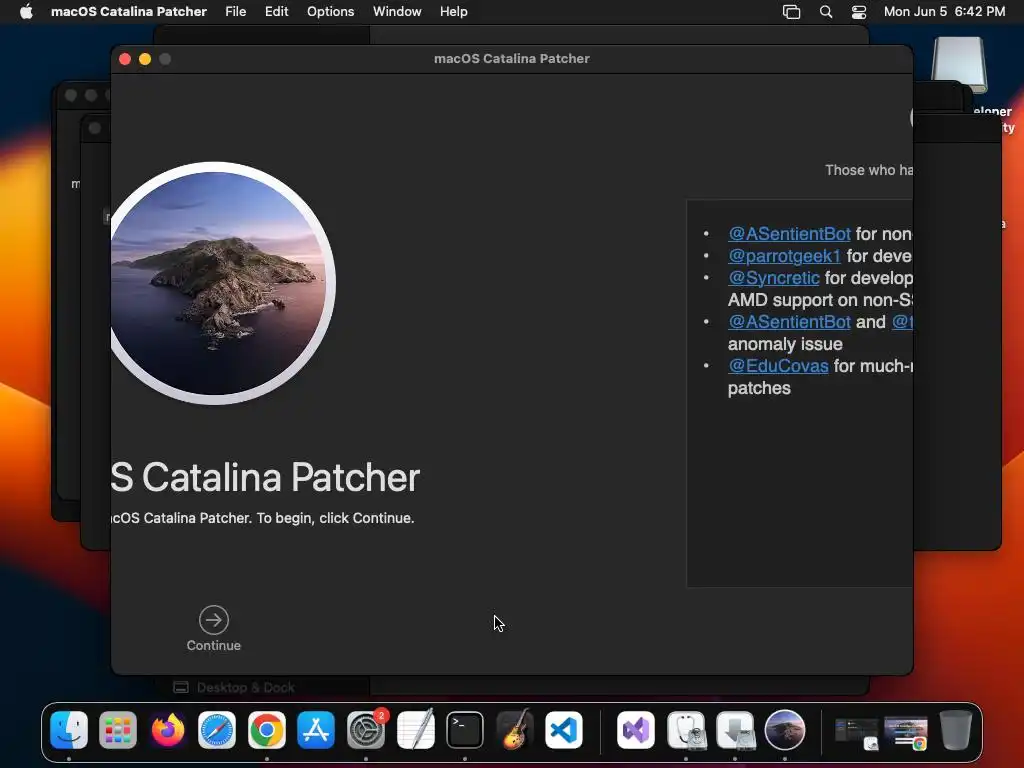Open Control Center icon
Viewport: 1024px width, 768px height.
click(x=859, y=12)
